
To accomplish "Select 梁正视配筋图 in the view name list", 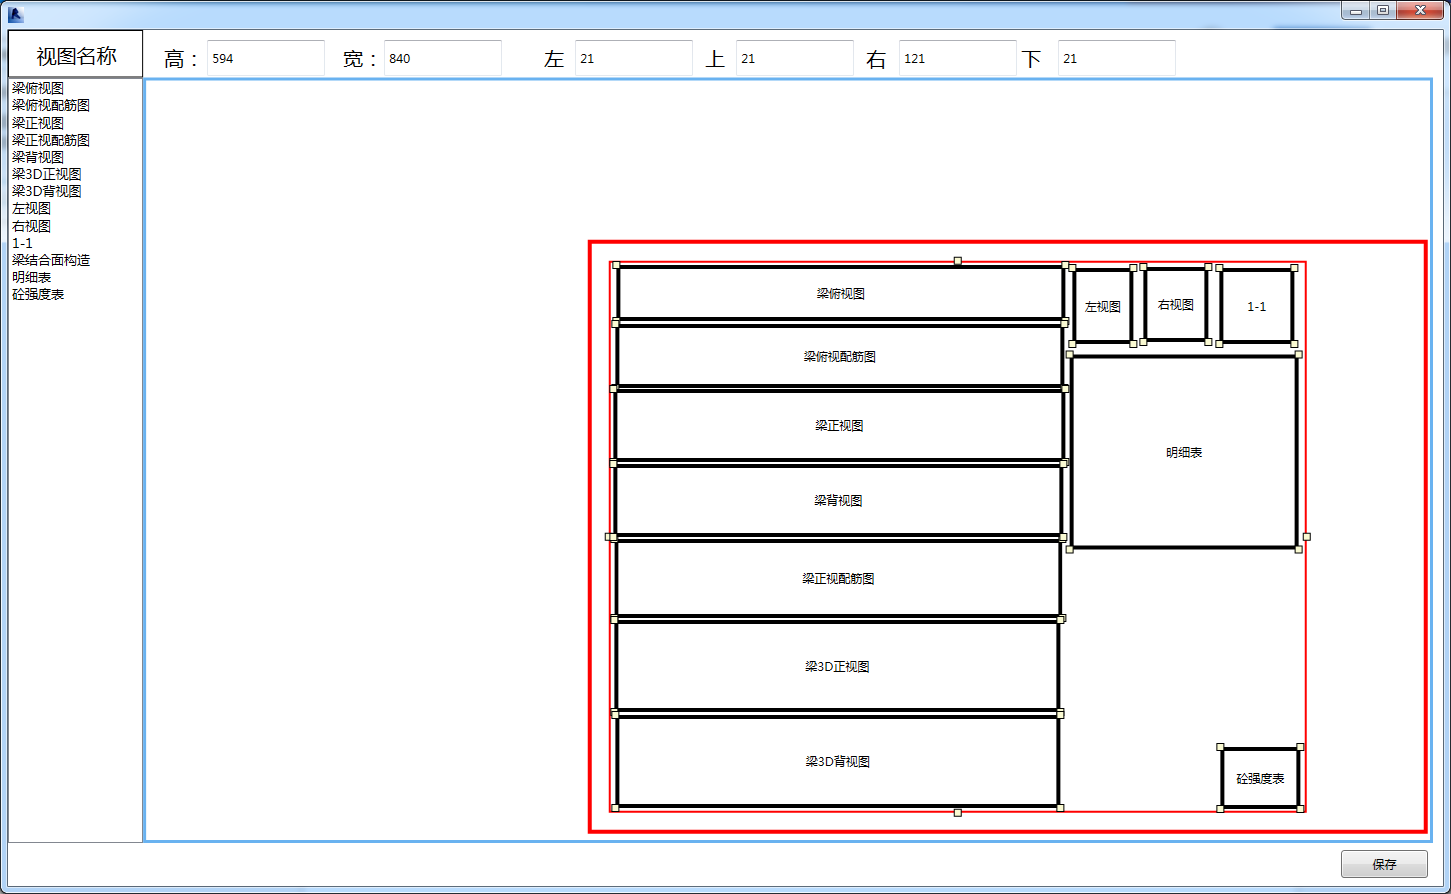I will [x=51, y=140].
